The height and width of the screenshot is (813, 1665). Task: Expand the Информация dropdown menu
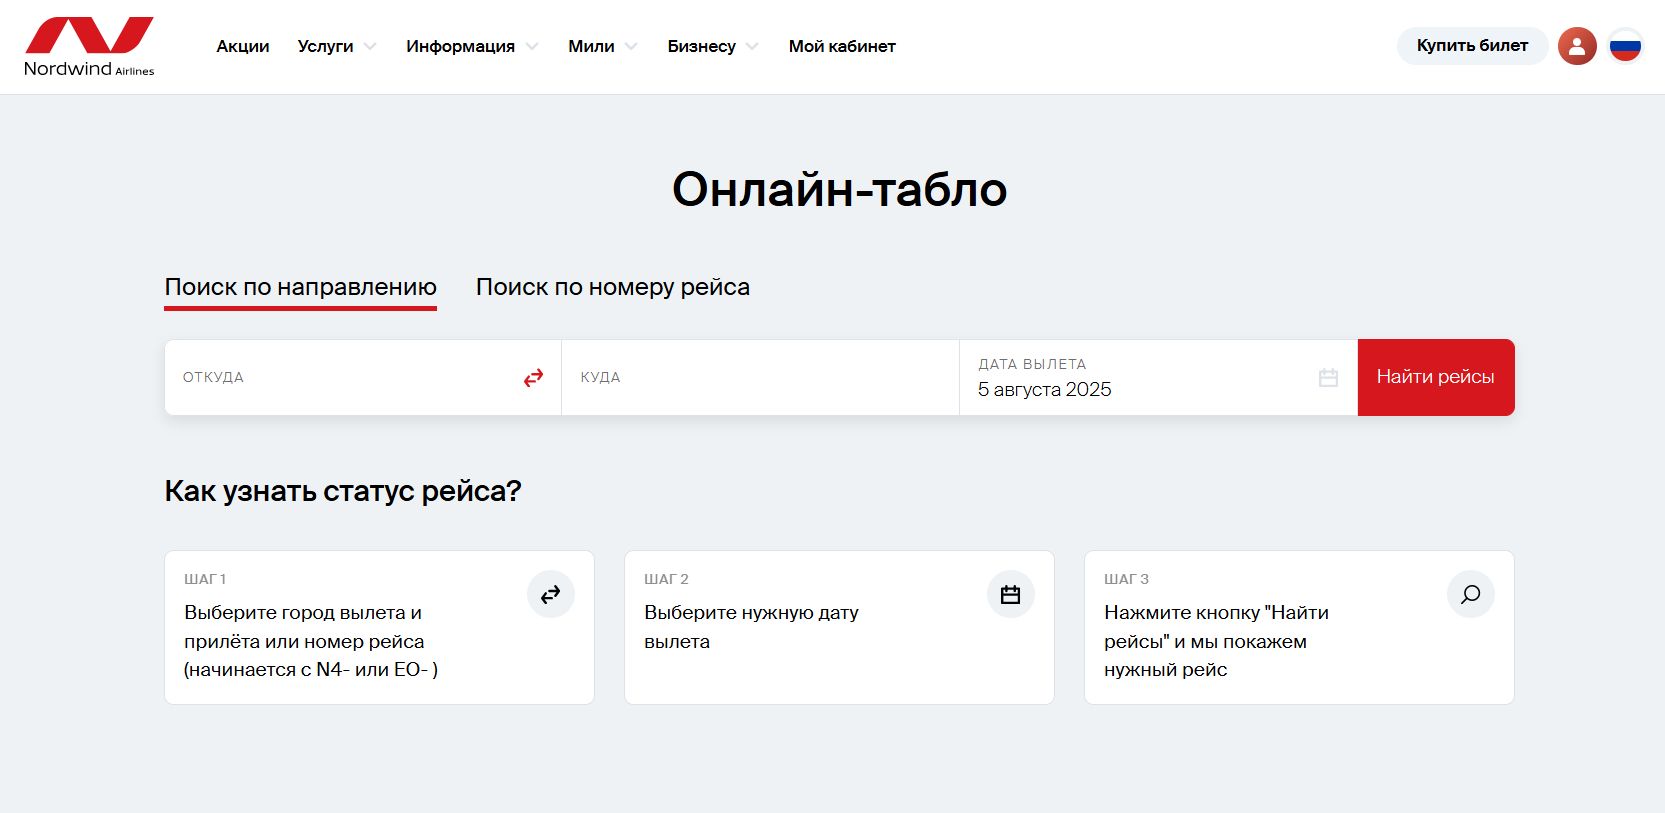tap(472, 46)
